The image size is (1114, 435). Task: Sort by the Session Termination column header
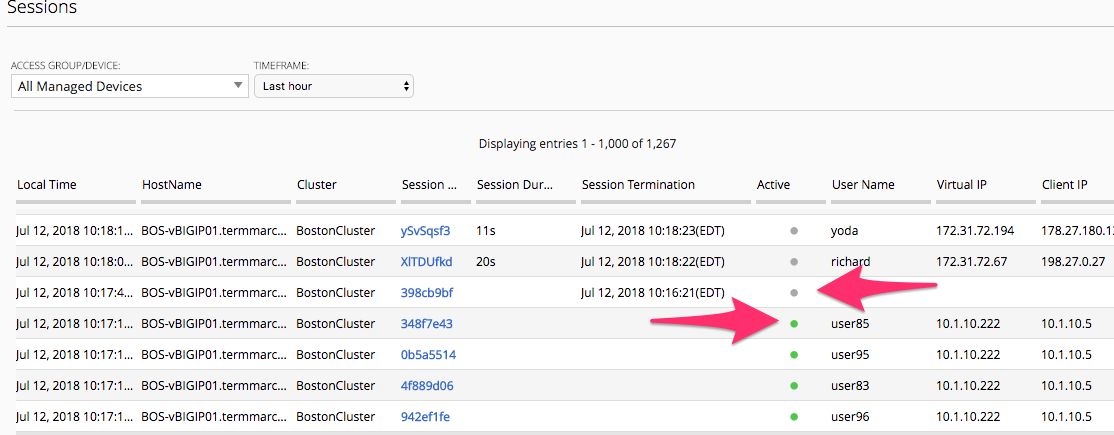(638, 185)
